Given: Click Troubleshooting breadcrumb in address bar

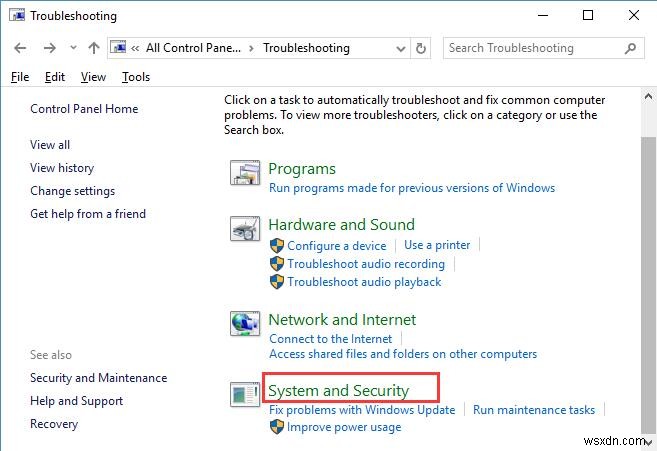Looking at the screenshot, I should coord(306,48).
